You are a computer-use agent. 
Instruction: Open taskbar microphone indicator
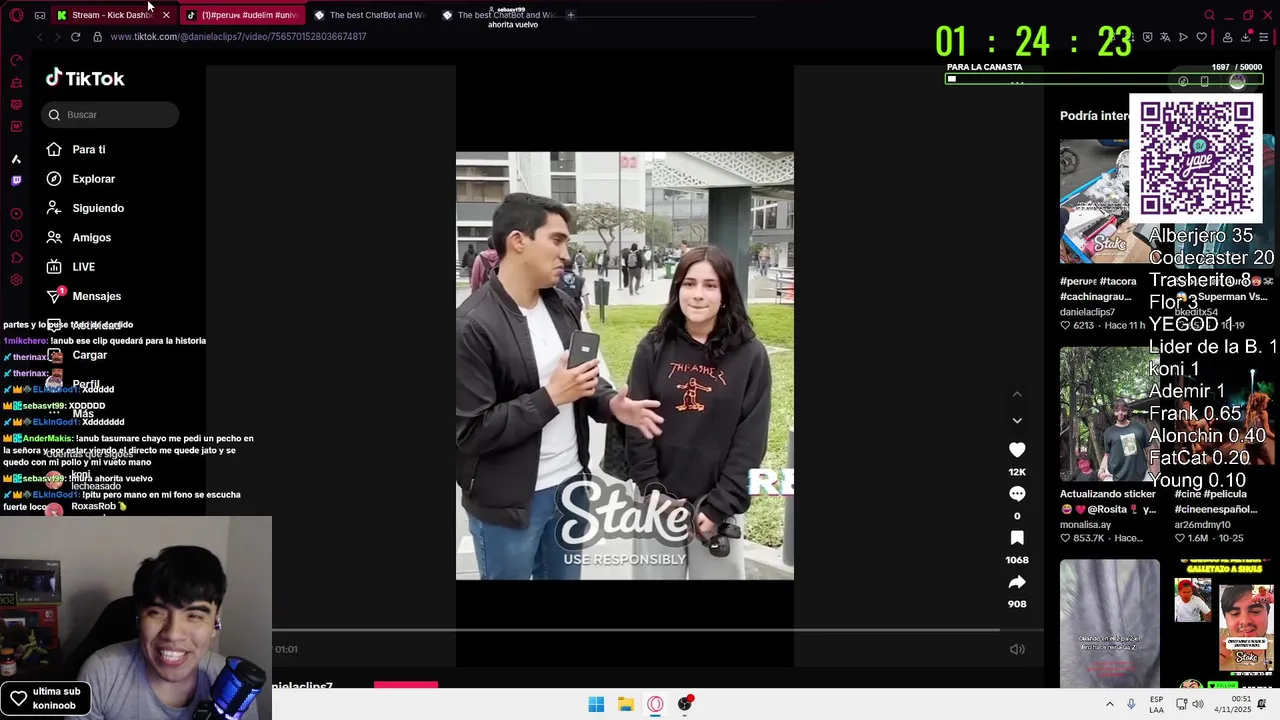(x=1131, y=704)
